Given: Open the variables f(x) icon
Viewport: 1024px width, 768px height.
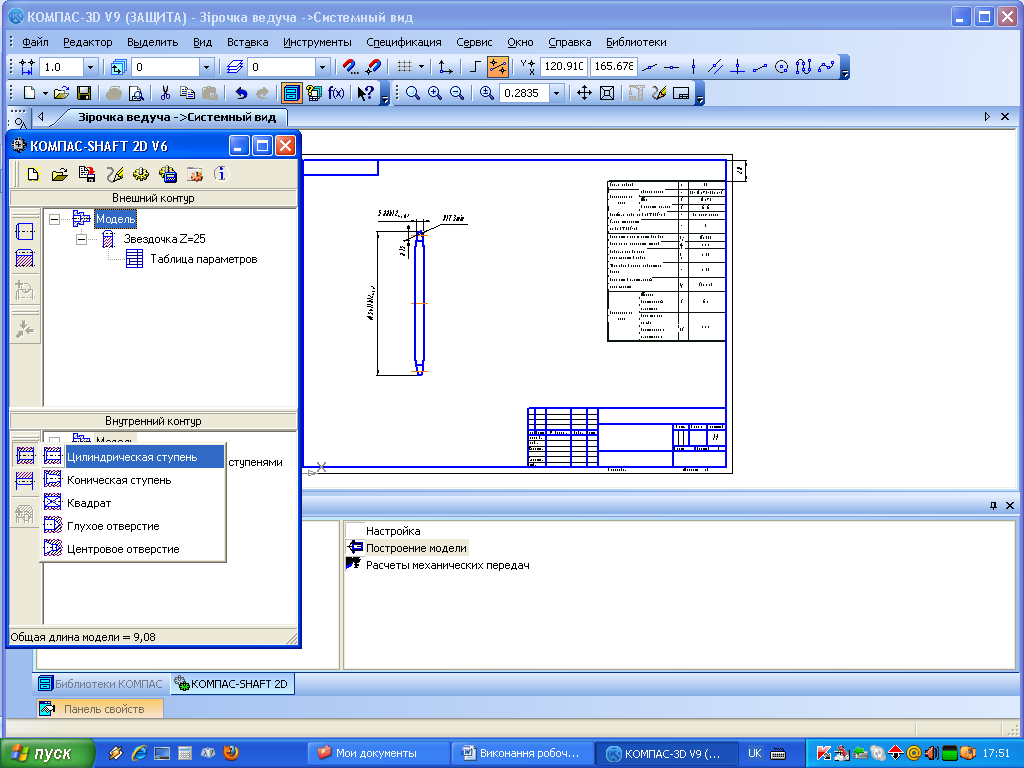Looking at the screenshot, I should click(x=336, y=93).
